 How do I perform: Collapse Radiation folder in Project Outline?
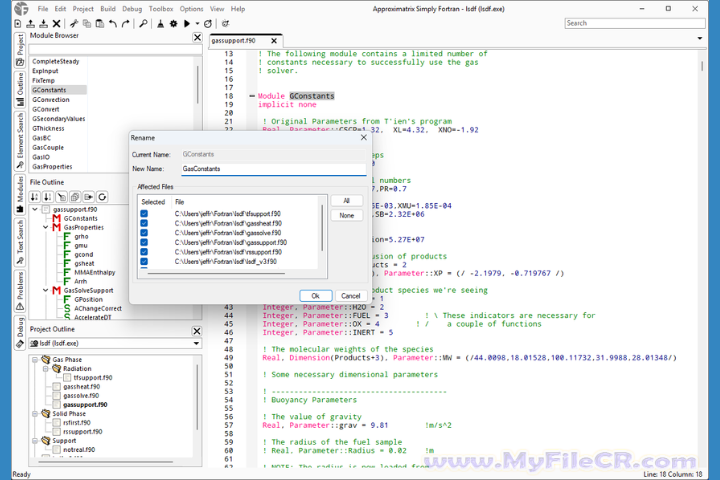(x=45, y=368)
